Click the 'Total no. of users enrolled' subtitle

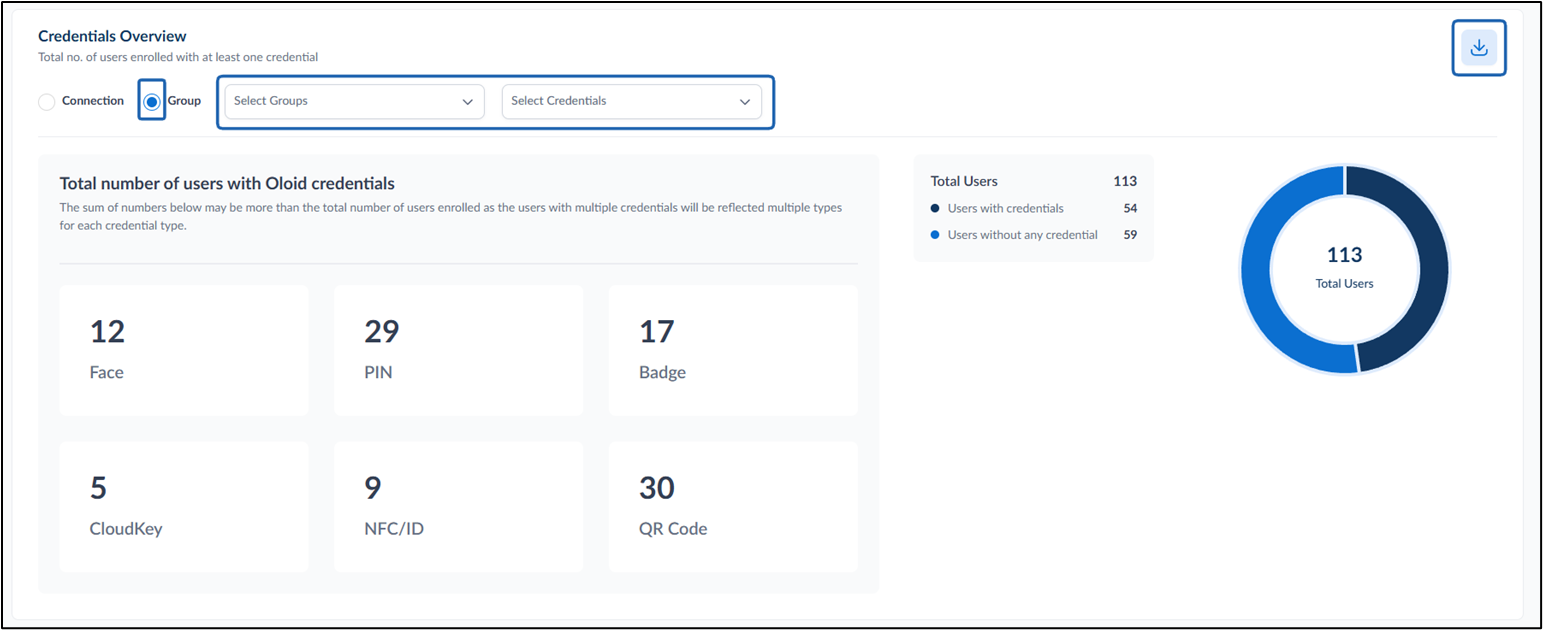(x=178, y=57)
